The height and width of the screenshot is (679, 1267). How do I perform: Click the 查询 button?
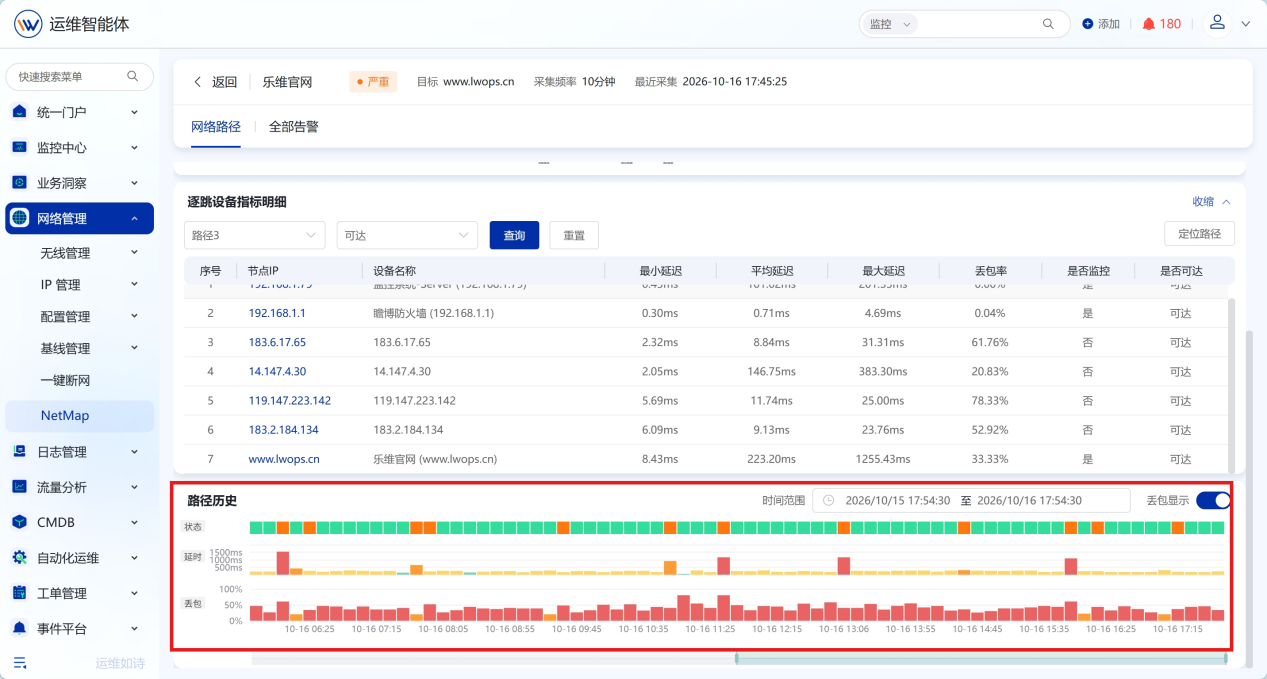point(514,235)
